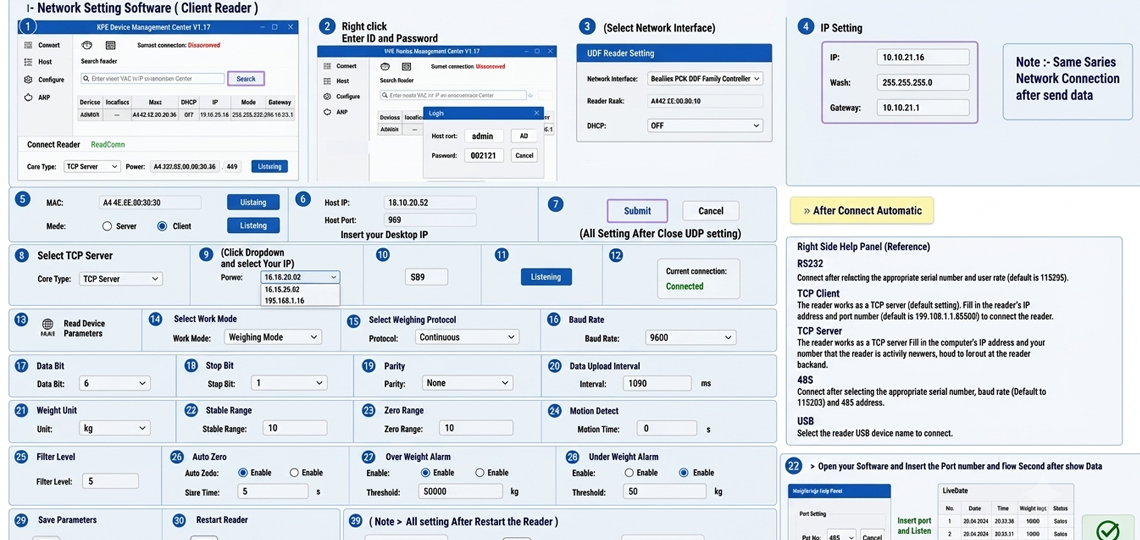This screenshot has width=1140, height=540.
Task: Open the DHCP OFF dropdown
Action: point(705,126)
